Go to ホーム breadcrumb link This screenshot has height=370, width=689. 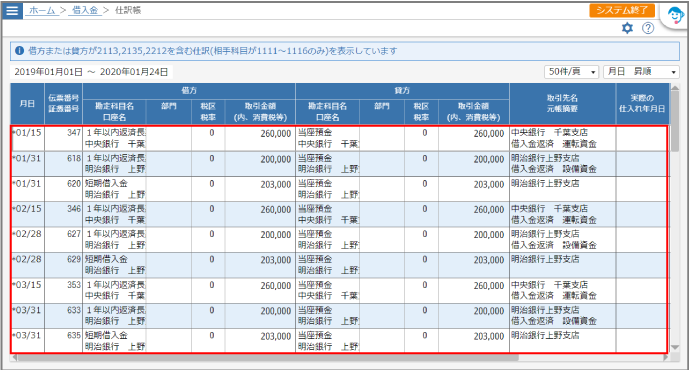pos(42,10)
